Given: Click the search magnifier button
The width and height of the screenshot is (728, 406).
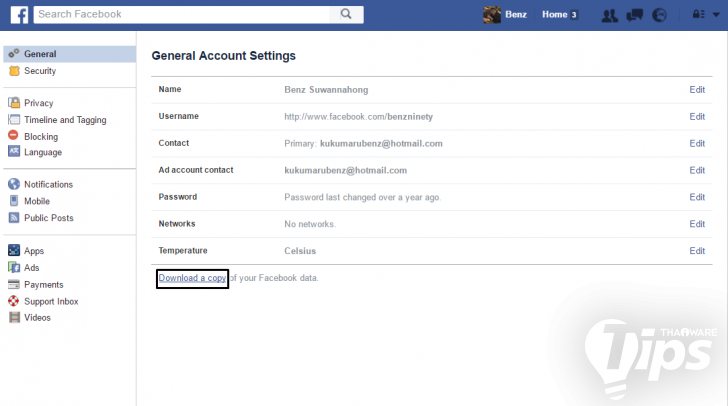Looking at the screenshot, I should pos(346,14).
